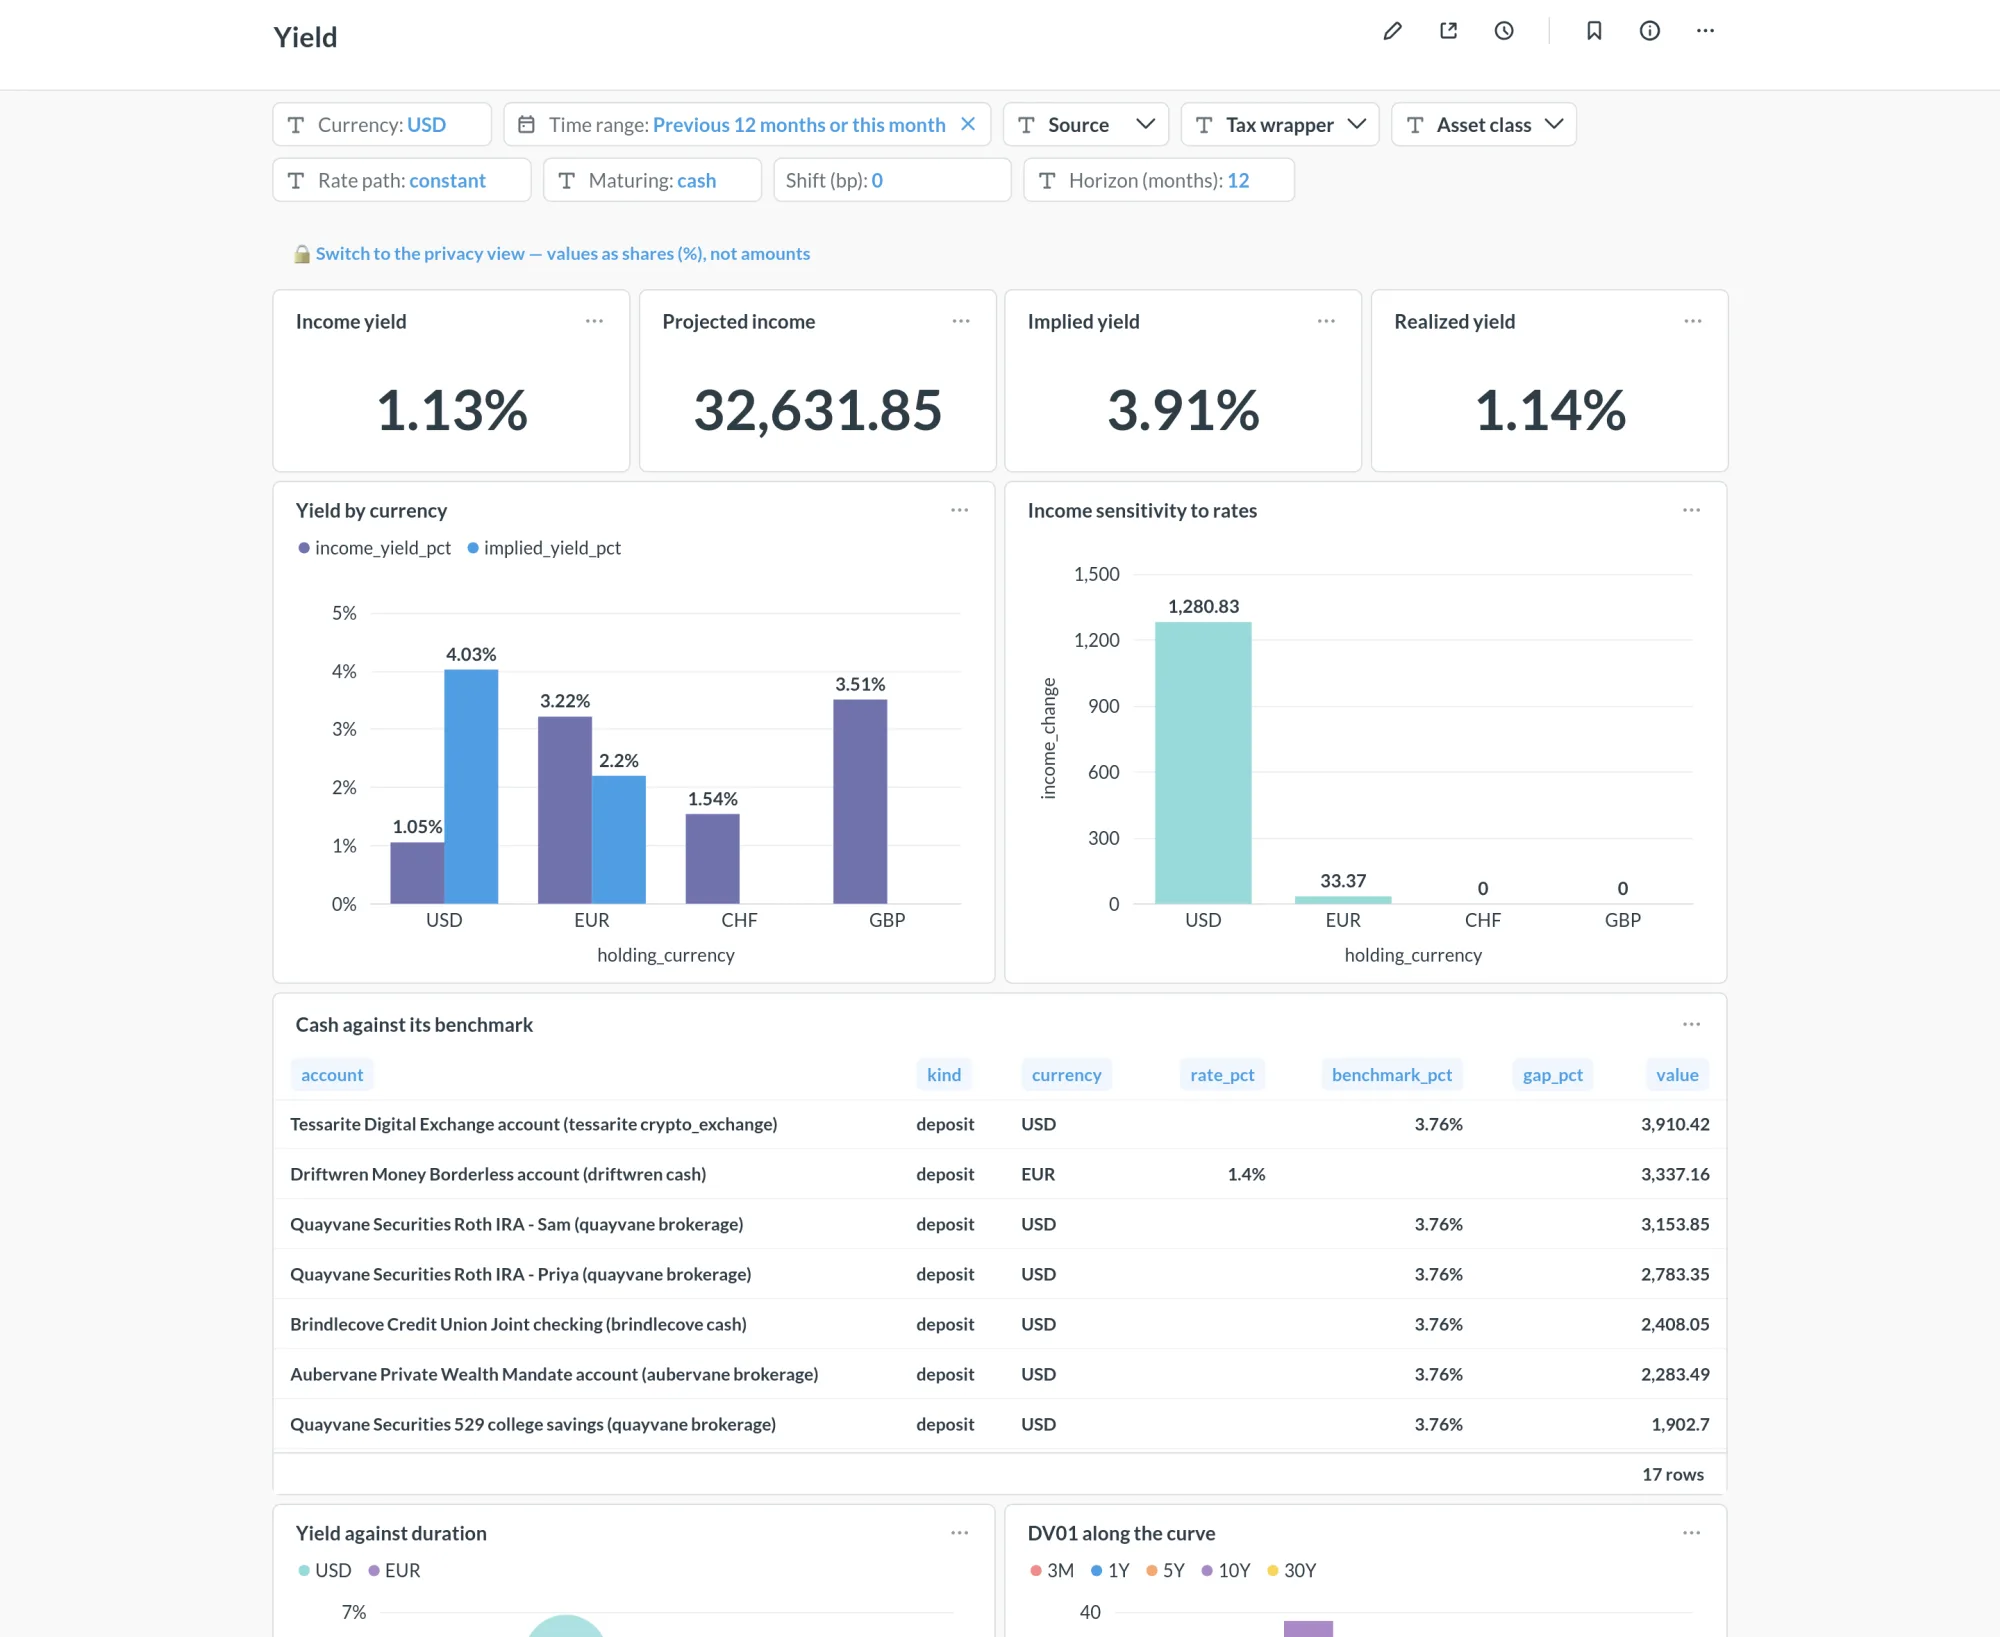2000x1637 pixels.
Task: Edit the Shift (bp) filter field
Action: (x=892, y=180)
